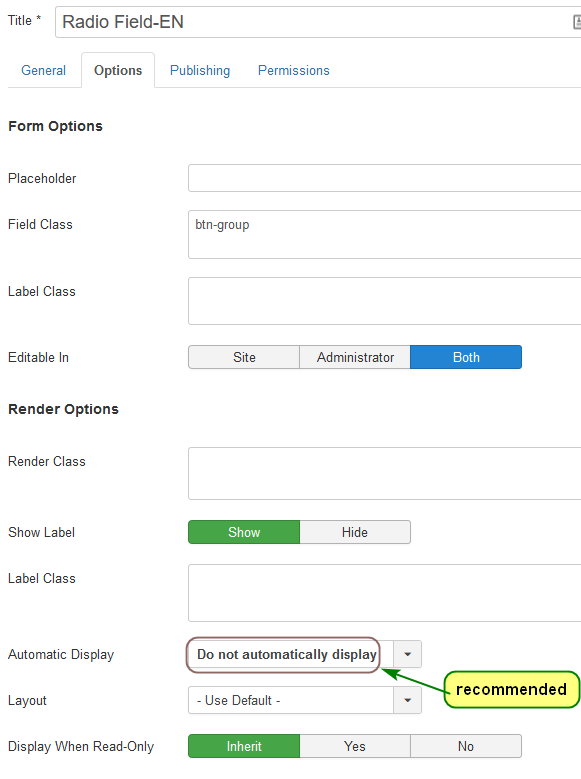581x779 pixels.
Task: Expand the Layout dropdown arrow
Action: (x=408, y=700)
